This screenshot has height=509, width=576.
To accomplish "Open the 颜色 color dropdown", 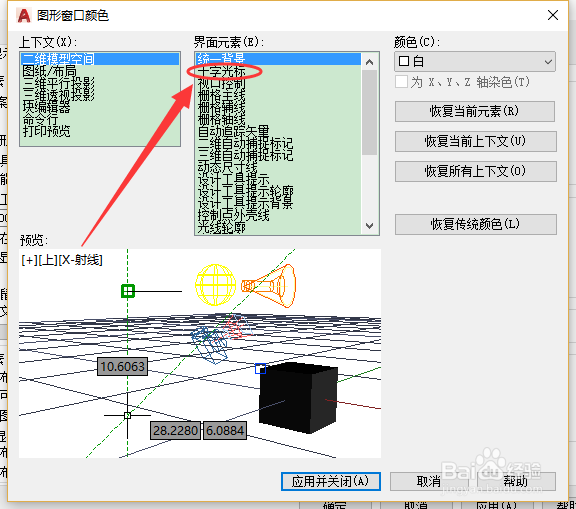I will coord(475,61).
